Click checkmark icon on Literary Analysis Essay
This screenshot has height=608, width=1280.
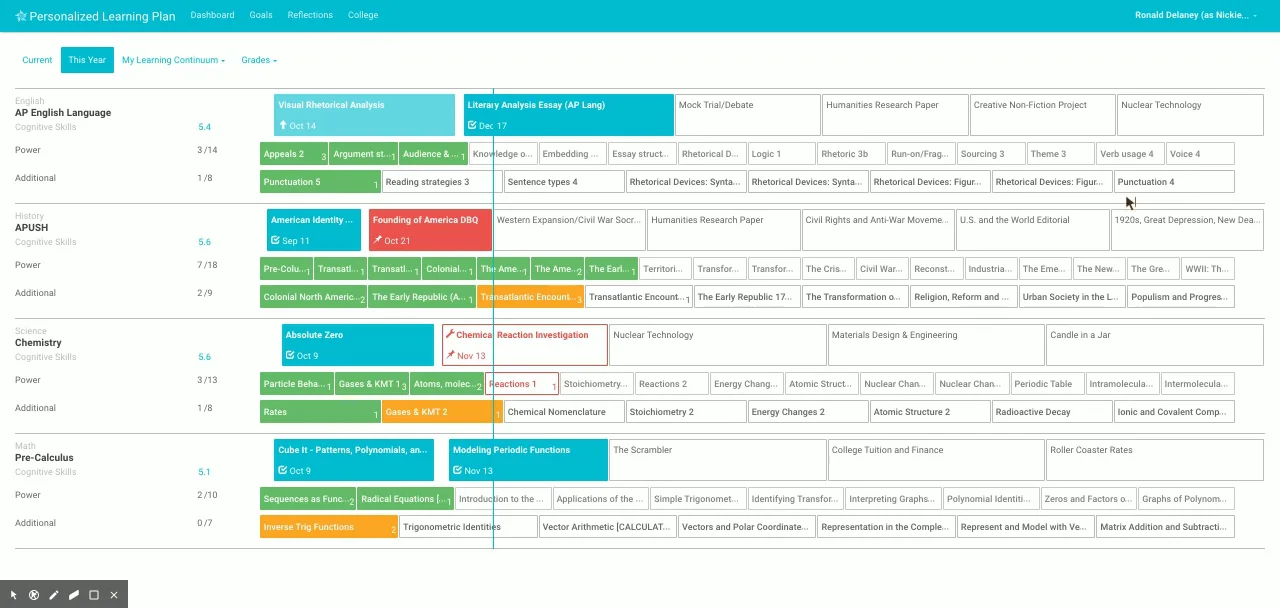472,126
